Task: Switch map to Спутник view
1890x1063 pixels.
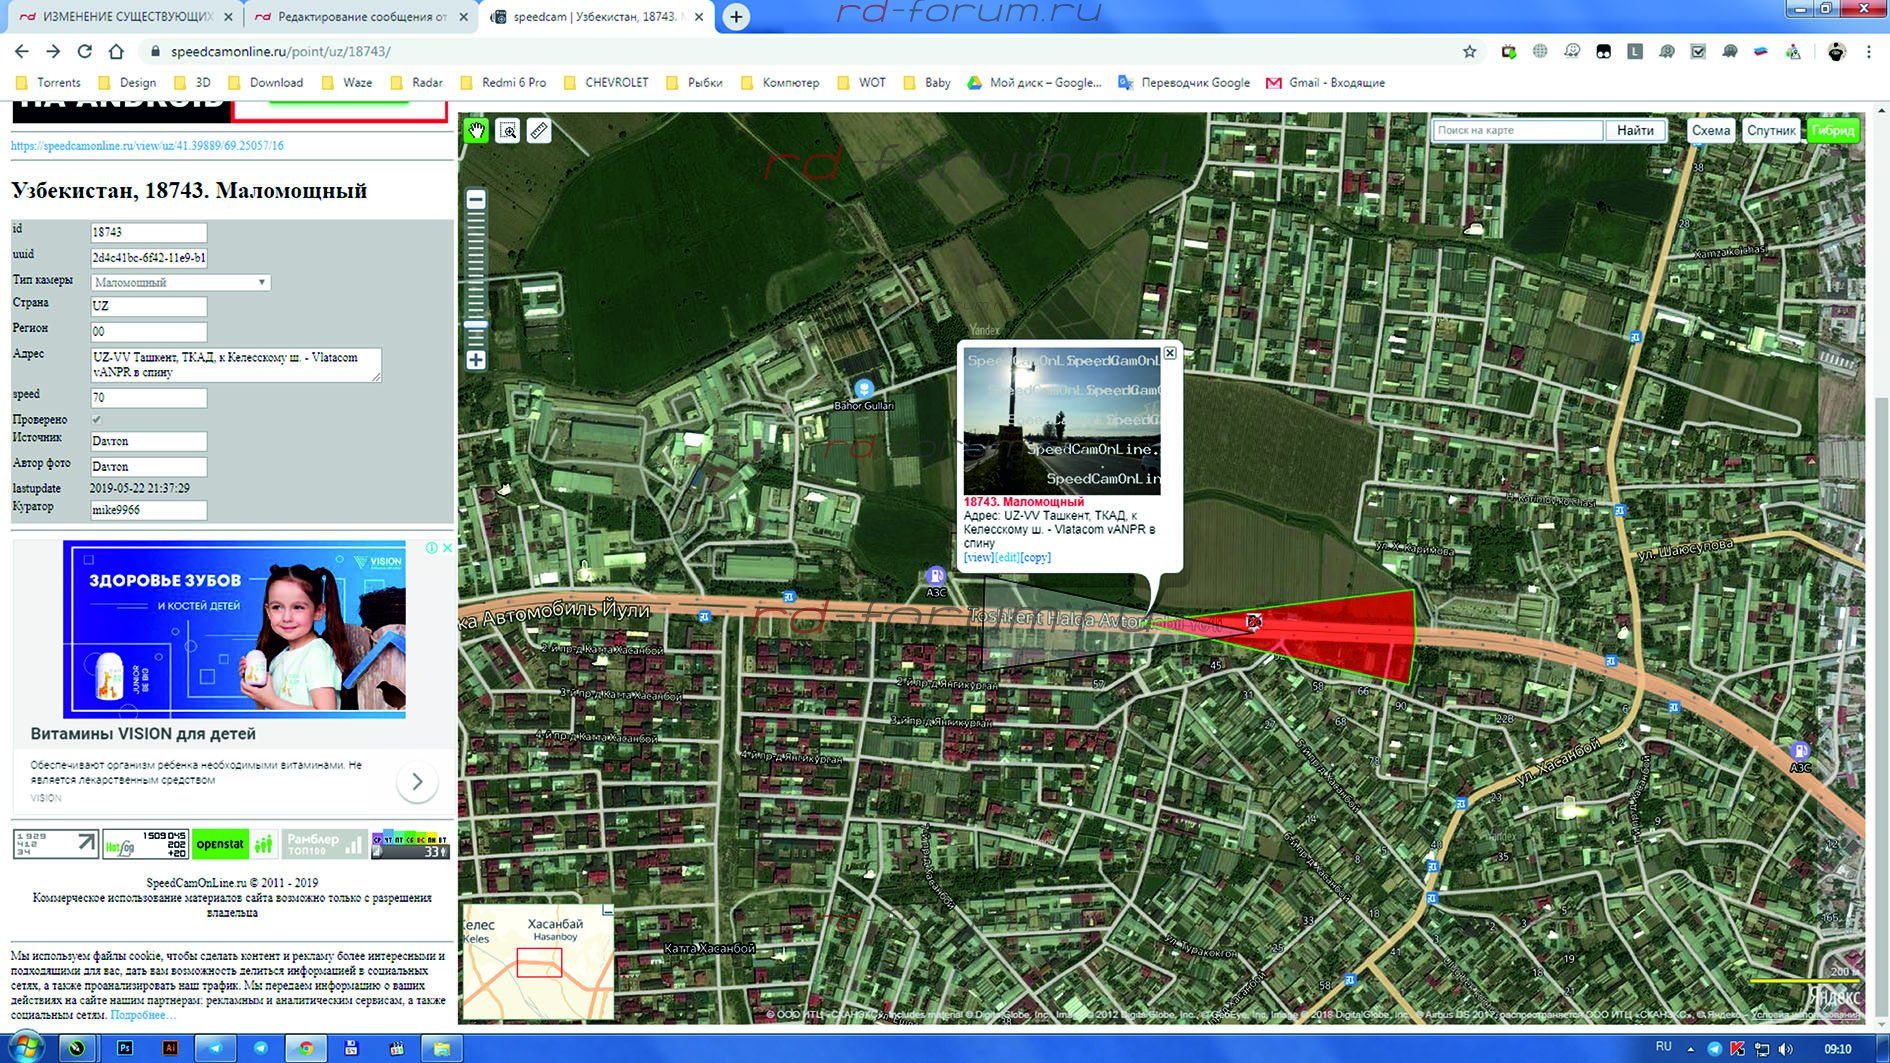Action: pyautogui.click(x=1771, y=131)
